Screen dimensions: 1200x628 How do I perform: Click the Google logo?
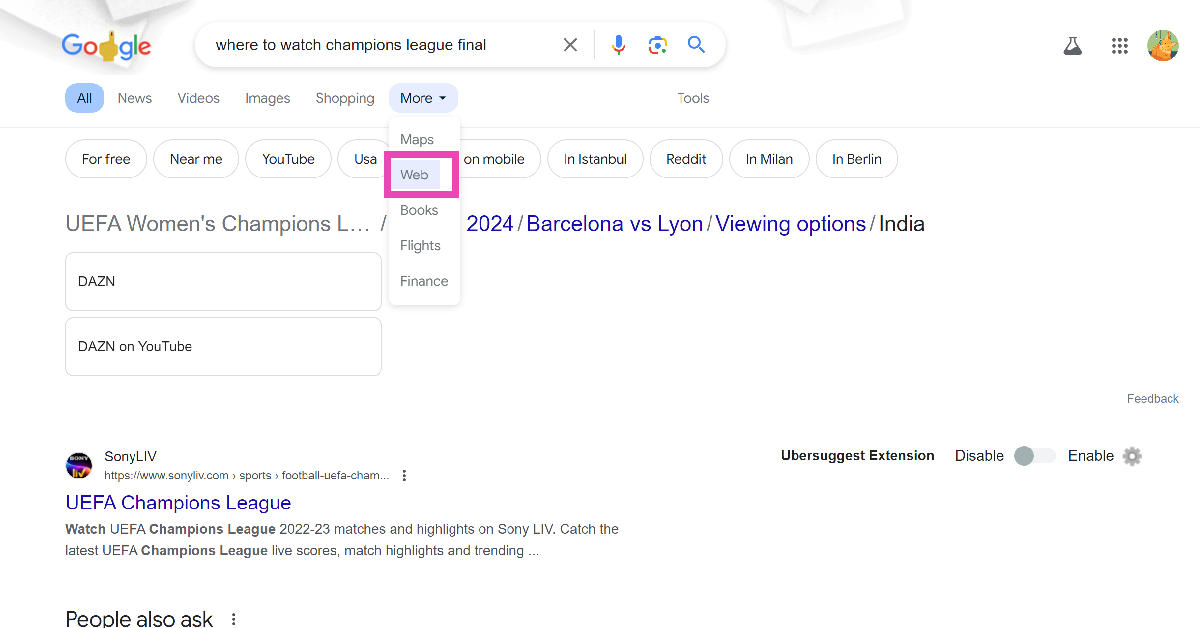point(106,45)
